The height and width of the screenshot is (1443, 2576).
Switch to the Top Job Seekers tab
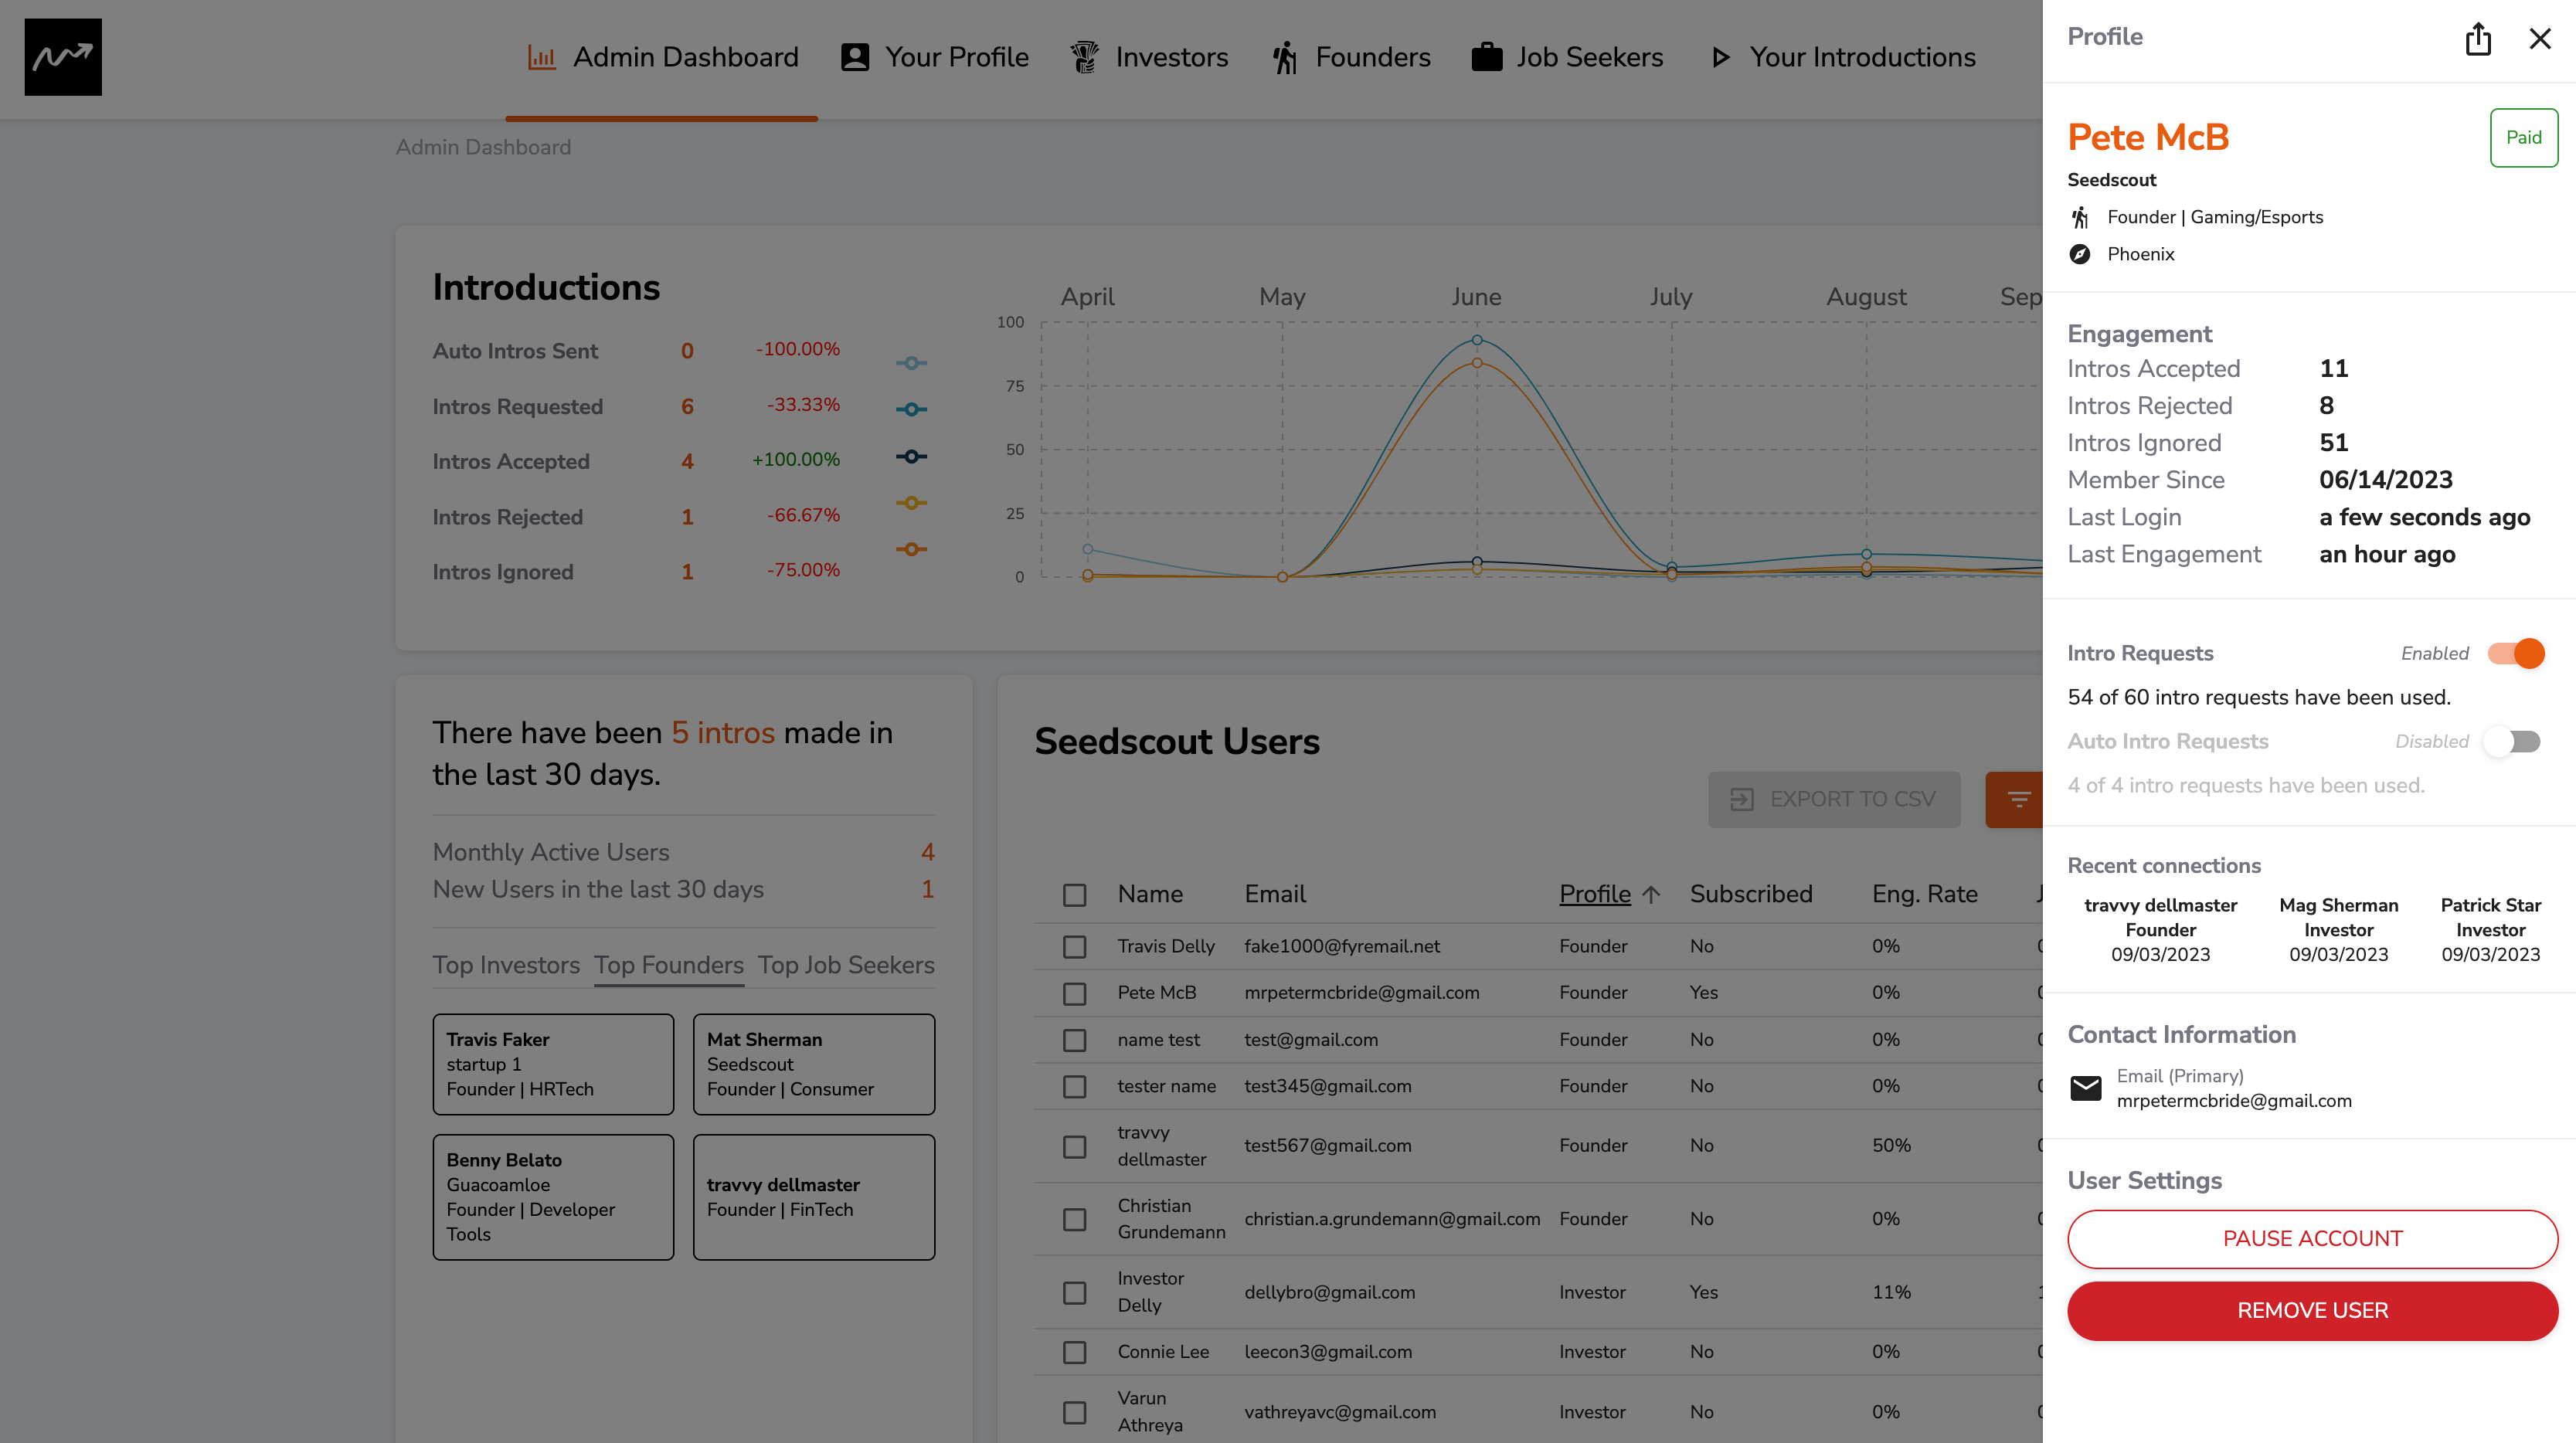point(846,965)
